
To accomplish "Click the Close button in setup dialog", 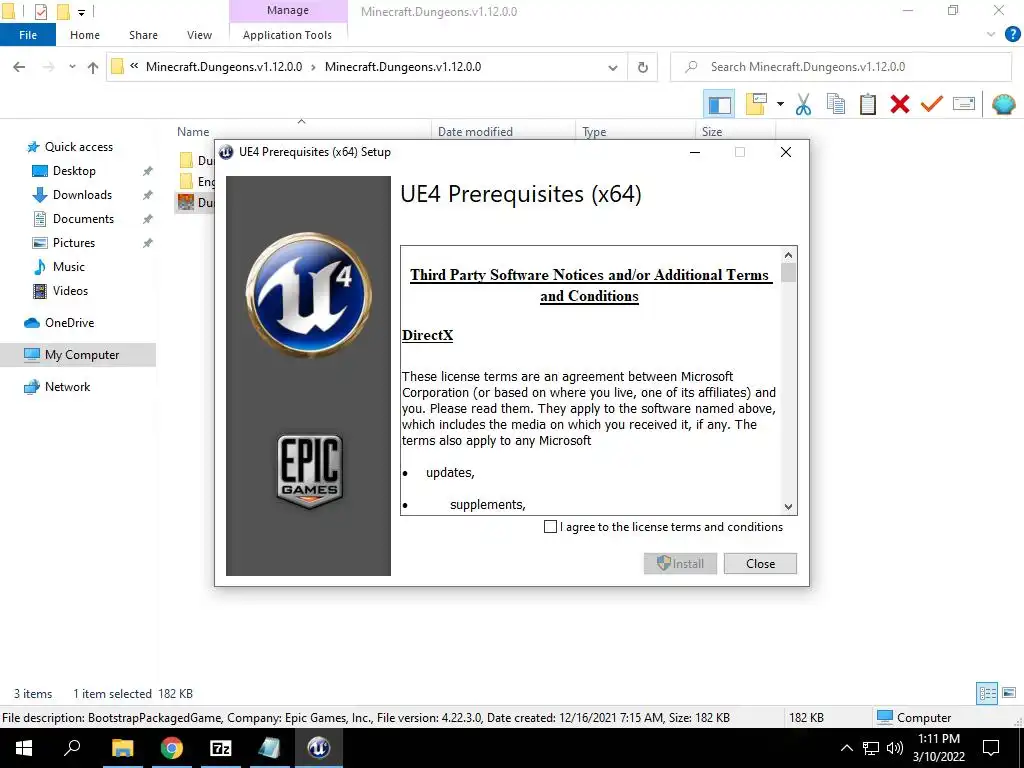I will 760,564.
